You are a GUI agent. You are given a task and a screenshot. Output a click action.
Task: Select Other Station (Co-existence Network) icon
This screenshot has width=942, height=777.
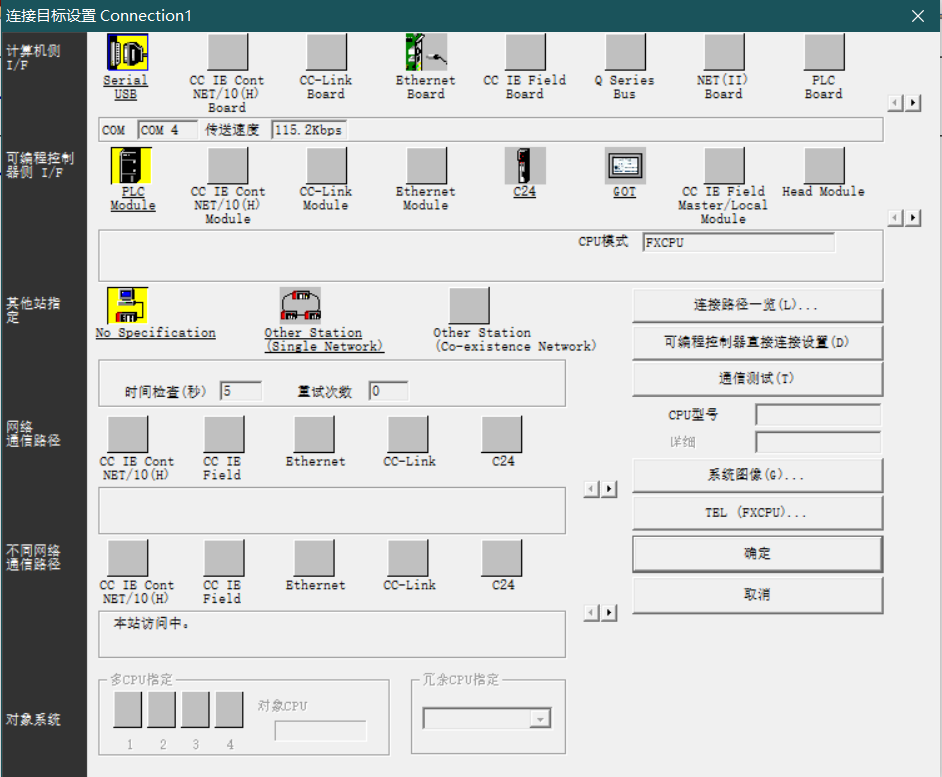coord(469,306)
